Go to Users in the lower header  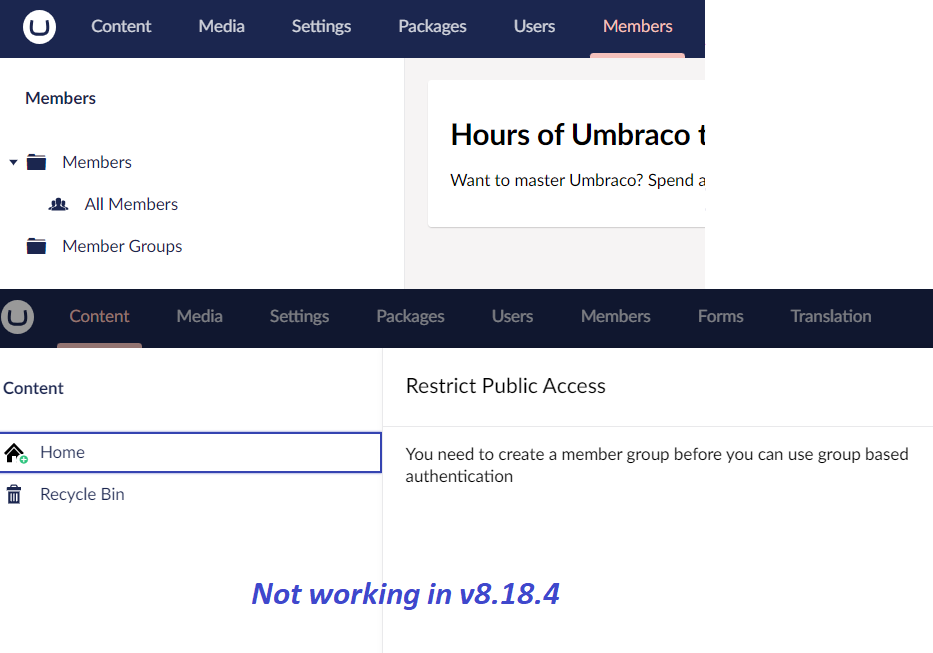click(512, 316)
